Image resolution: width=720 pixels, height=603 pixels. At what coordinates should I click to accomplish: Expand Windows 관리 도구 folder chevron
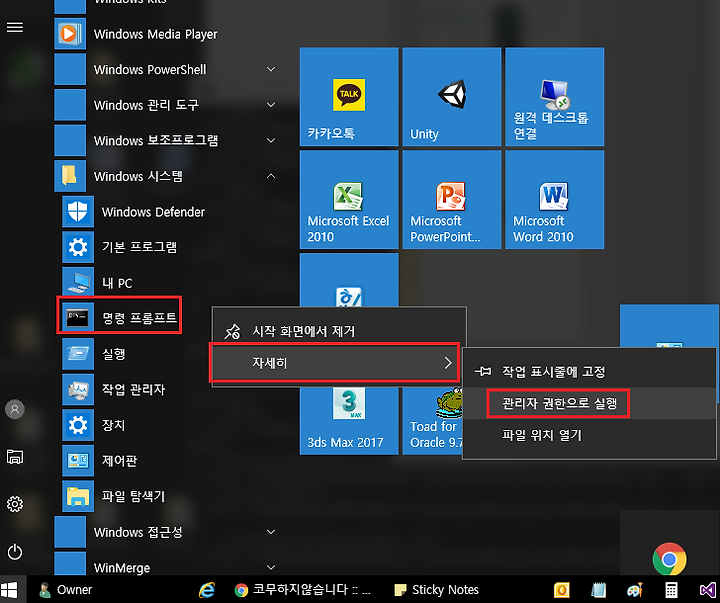[x=271, y=105]
